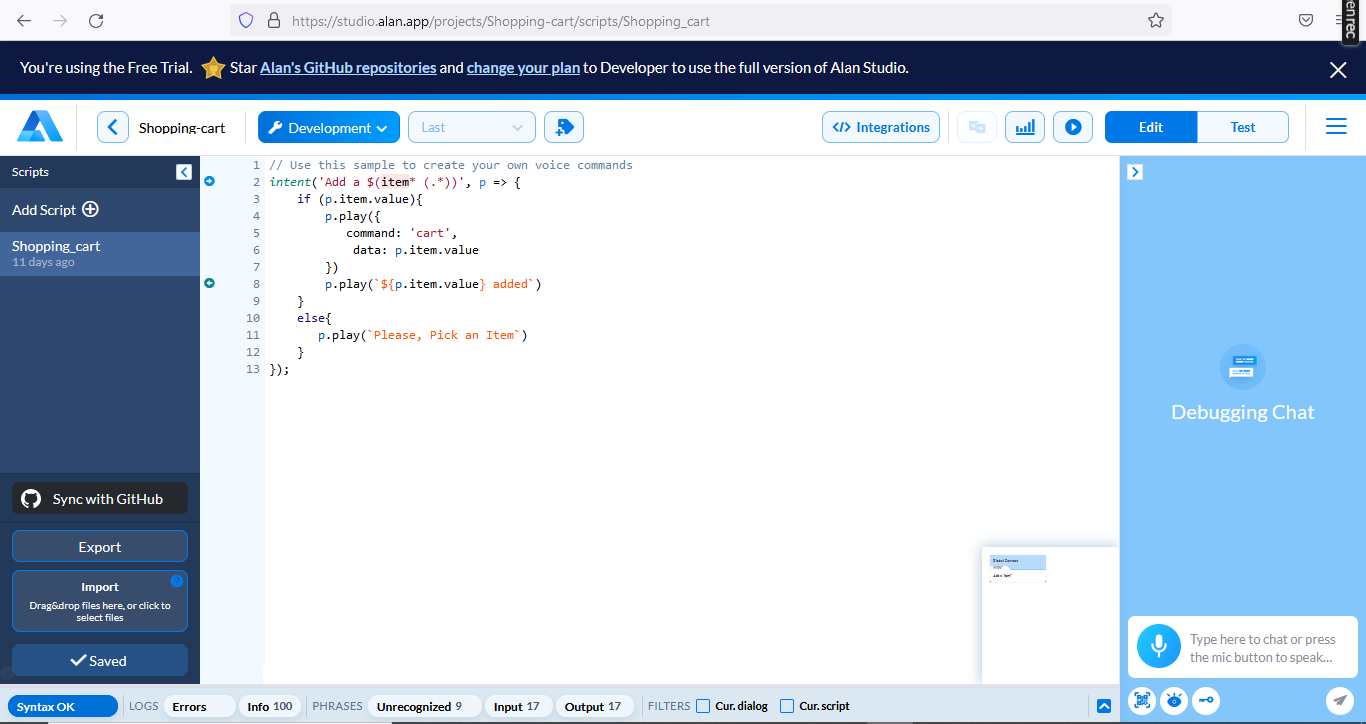Open the QR code scanner icon

click(1142, 701)
